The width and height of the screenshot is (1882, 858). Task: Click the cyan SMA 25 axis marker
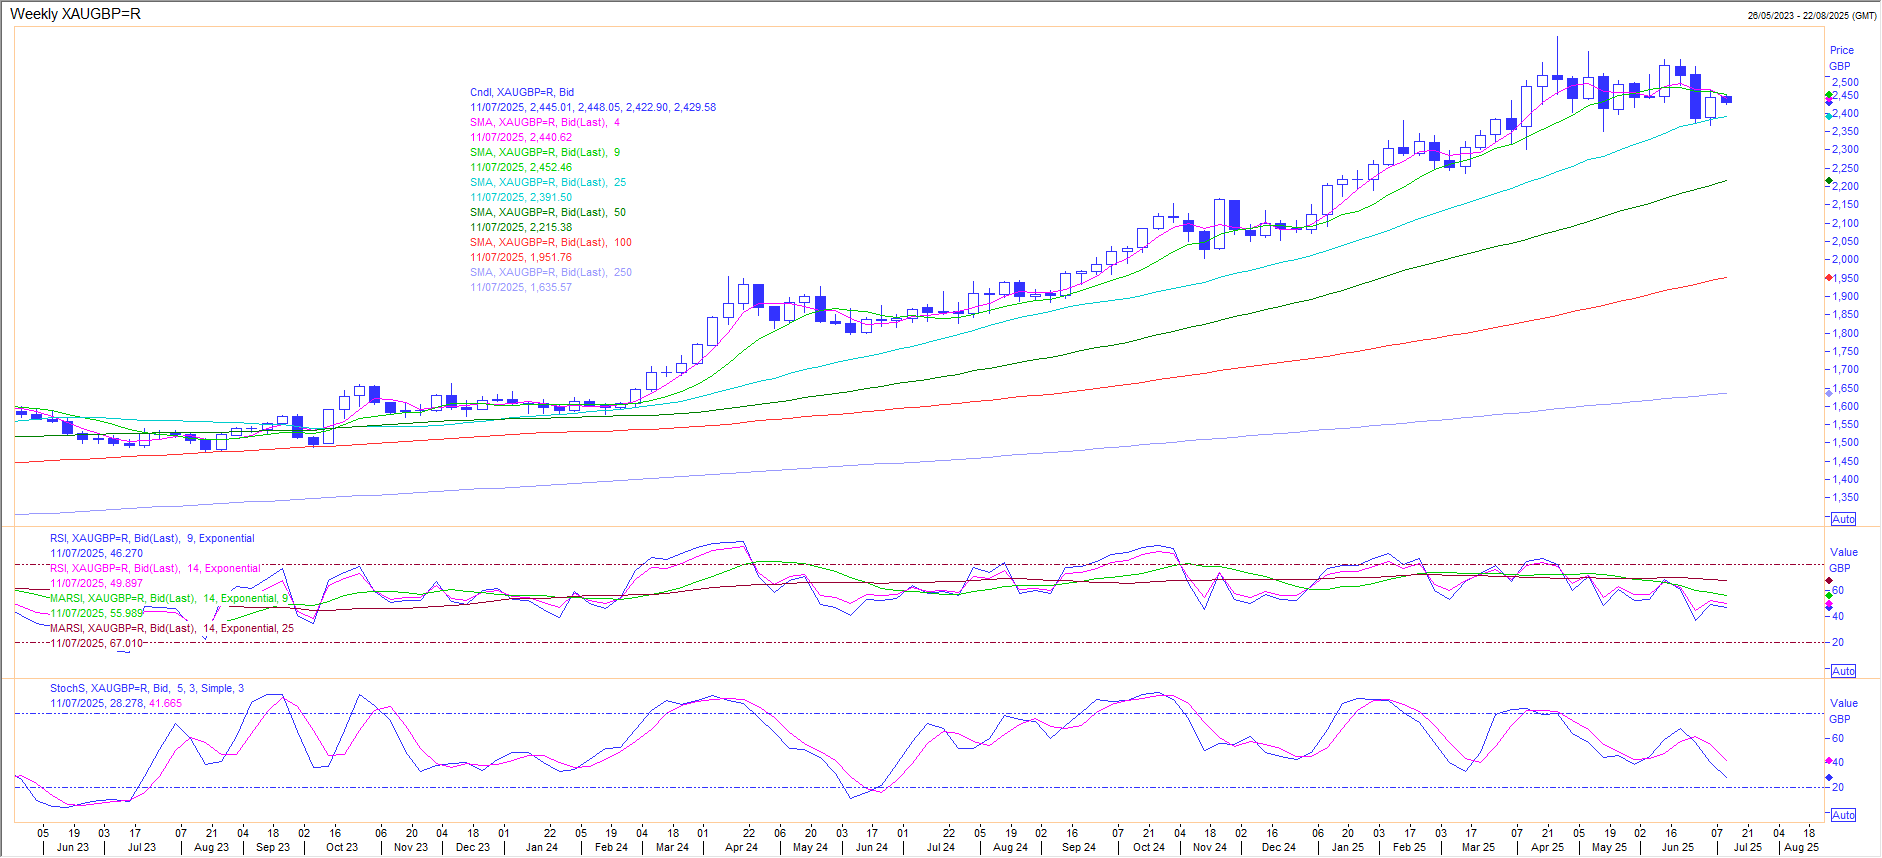coord(1829,116)
